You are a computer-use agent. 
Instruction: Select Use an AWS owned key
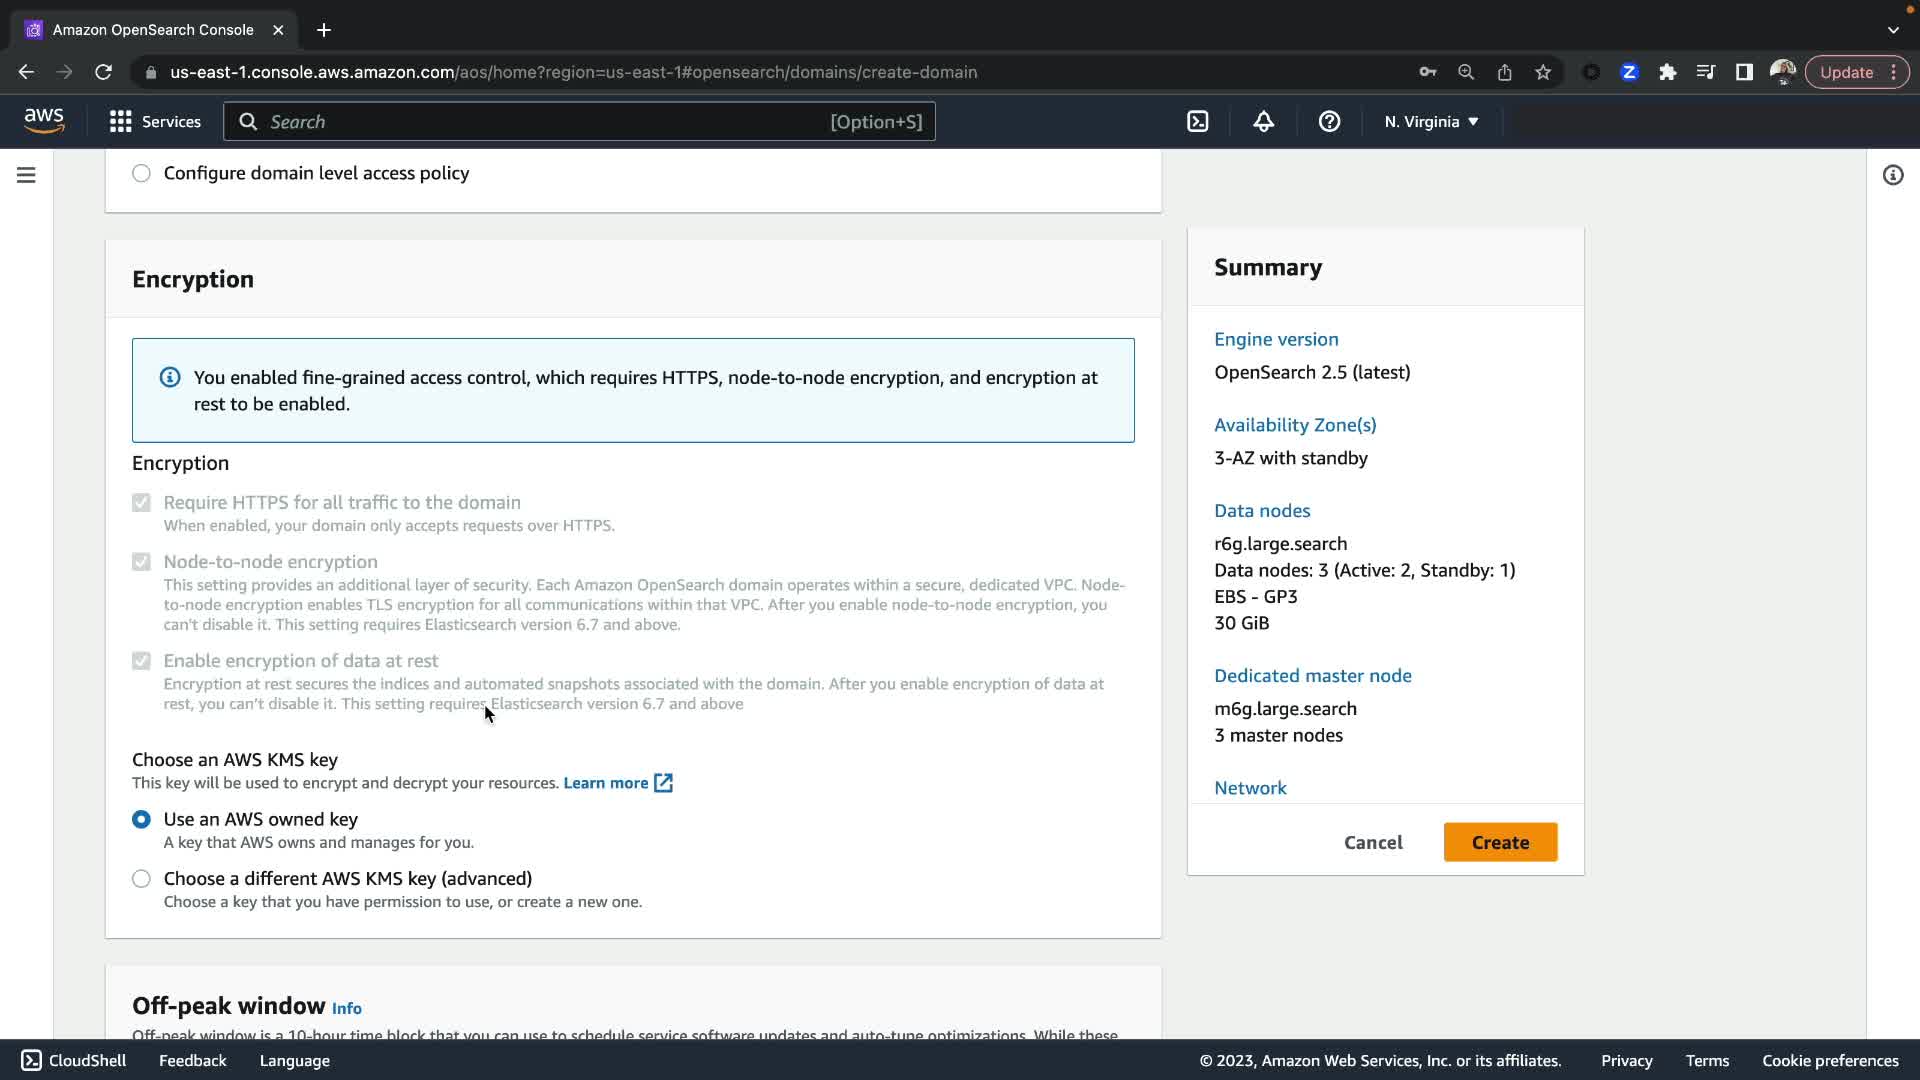click(141, 819)
